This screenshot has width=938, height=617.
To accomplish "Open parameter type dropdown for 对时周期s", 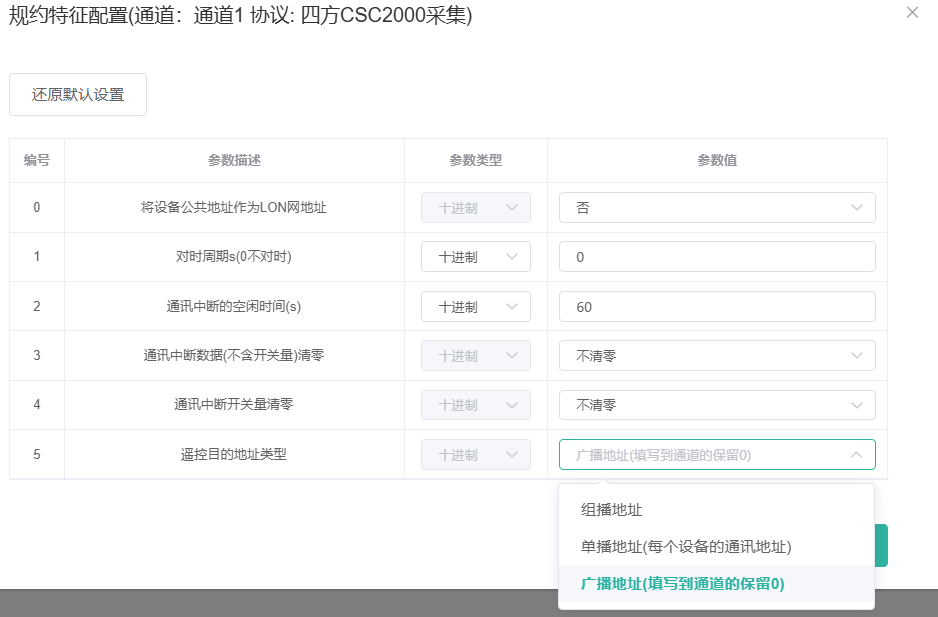I will (x=475, y=257).
